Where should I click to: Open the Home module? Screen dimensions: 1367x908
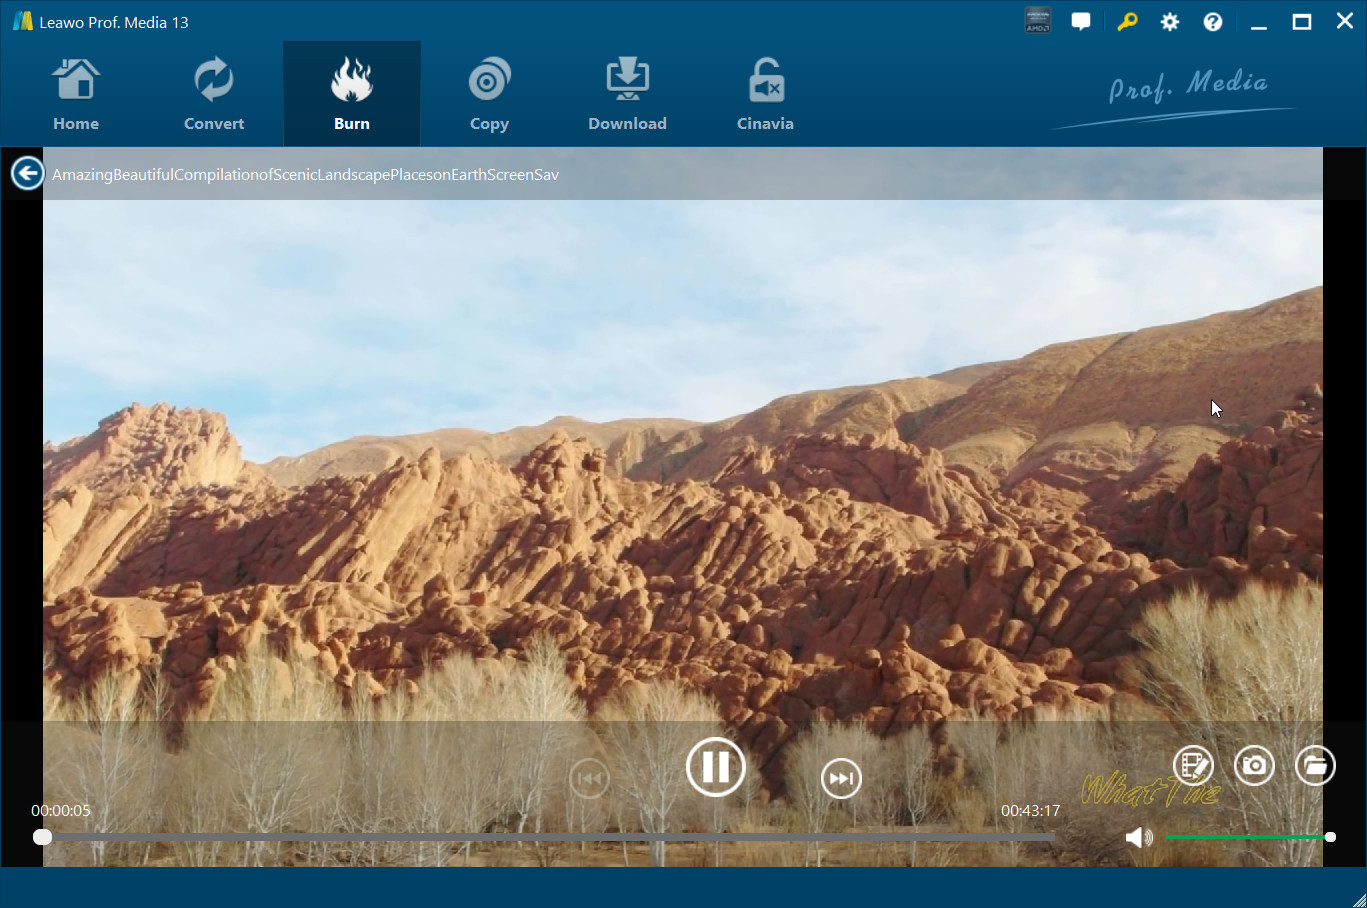click(76, 95)
